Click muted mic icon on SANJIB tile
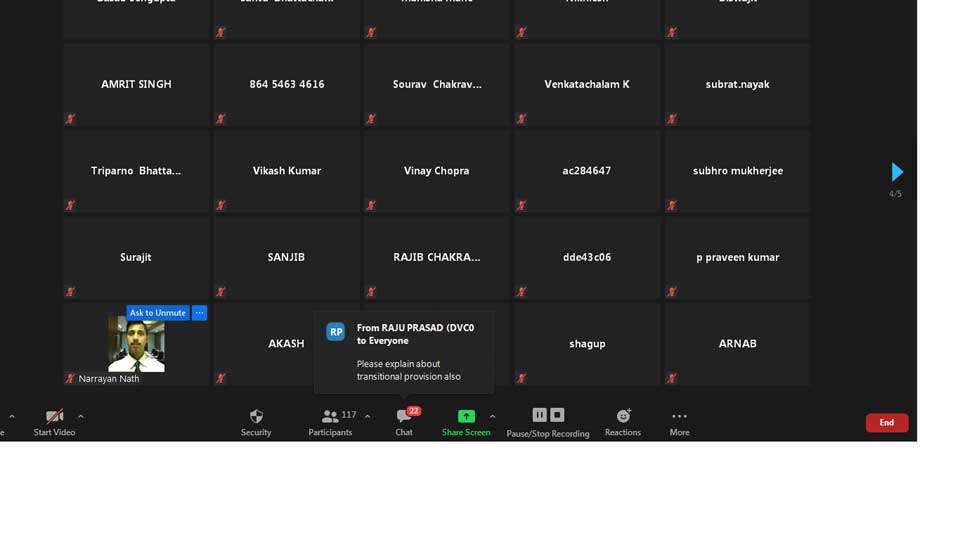Viewport: 960px width, 540px height. point(221,291)
